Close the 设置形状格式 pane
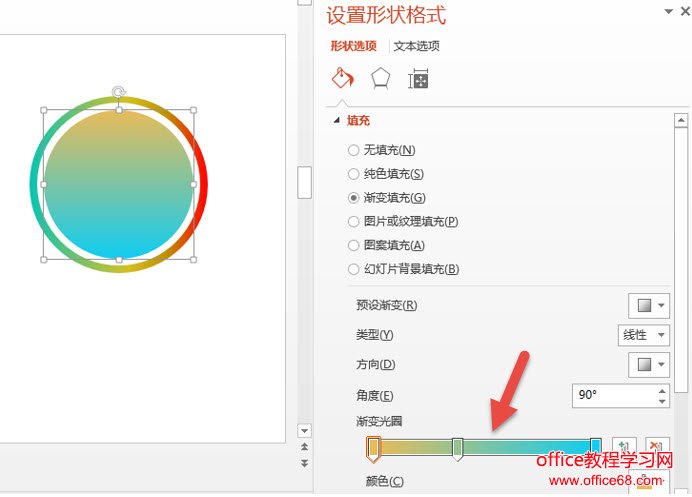This screenshot has height=497, width=692. coord(685,11)
